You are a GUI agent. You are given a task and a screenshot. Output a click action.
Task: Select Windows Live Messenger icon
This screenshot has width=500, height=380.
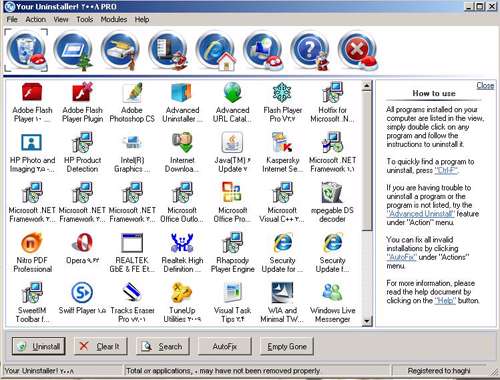[332, 292]
